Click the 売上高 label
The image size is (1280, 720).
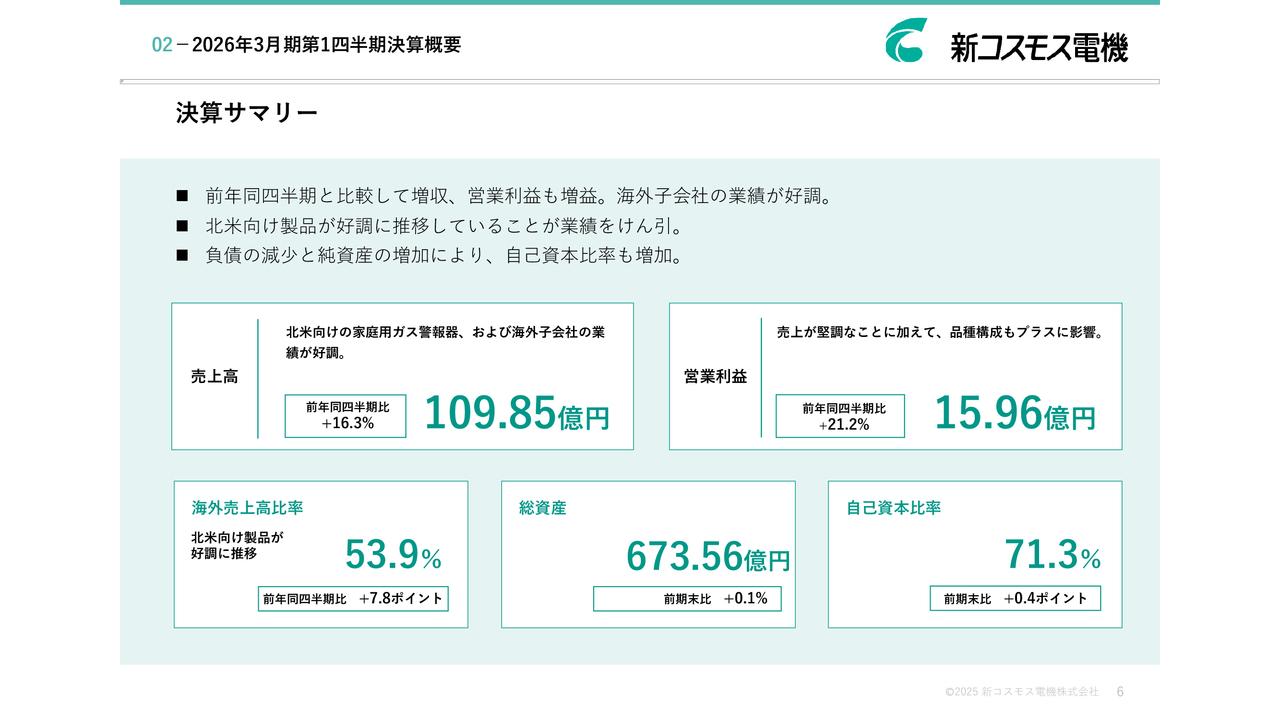[x=214, y=377]
